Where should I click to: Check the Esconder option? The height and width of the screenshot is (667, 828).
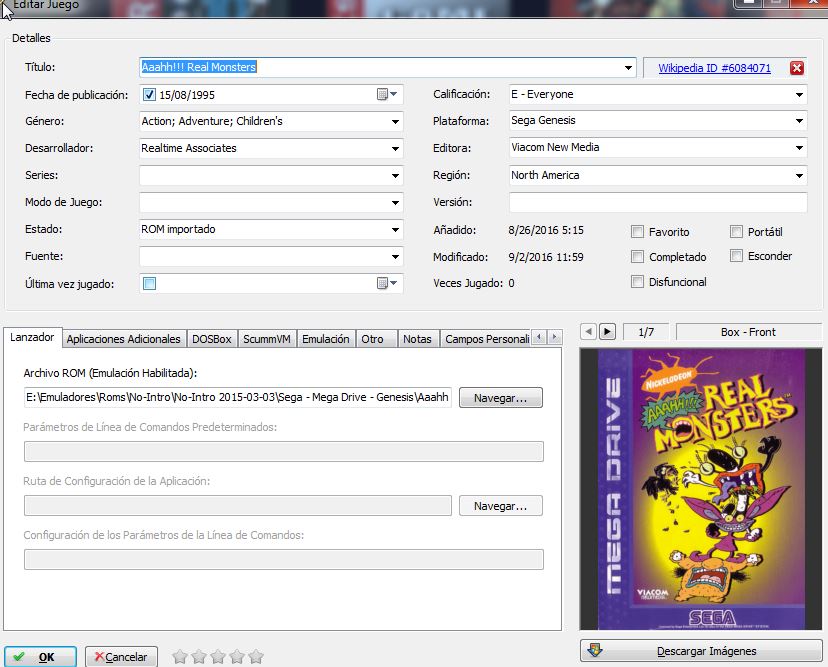pyautogui.click(x=736, y=256)
